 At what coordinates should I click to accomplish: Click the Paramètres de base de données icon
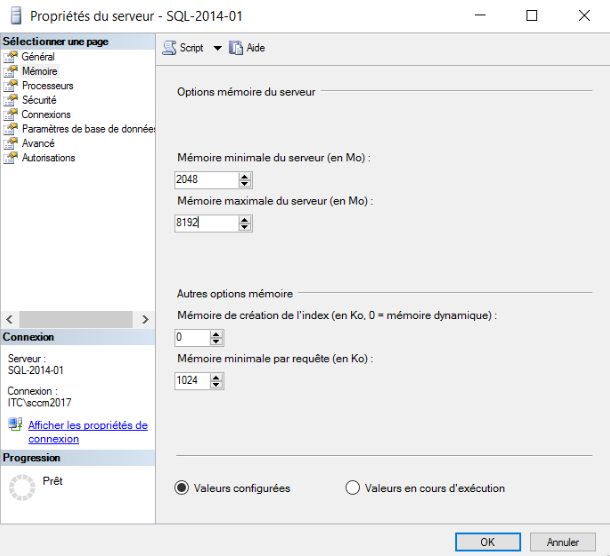coord(11,129)
